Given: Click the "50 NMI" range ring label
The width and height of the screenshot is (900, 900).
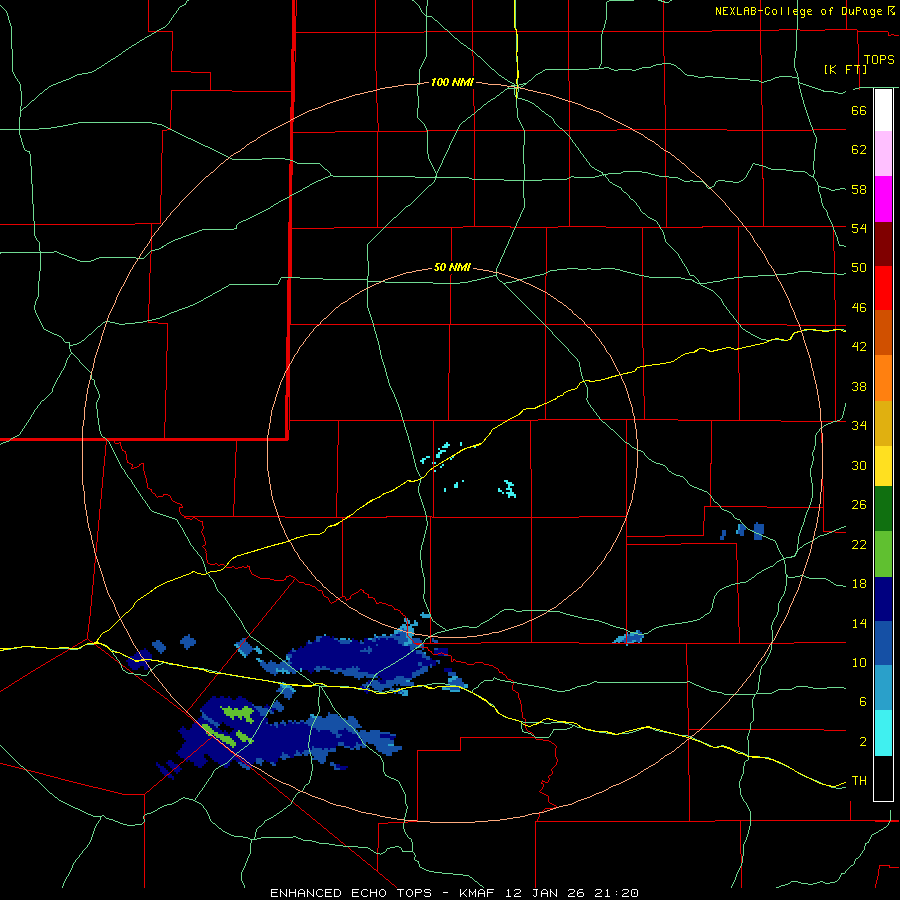Looking at the screenshot, I should pos(452,267).
